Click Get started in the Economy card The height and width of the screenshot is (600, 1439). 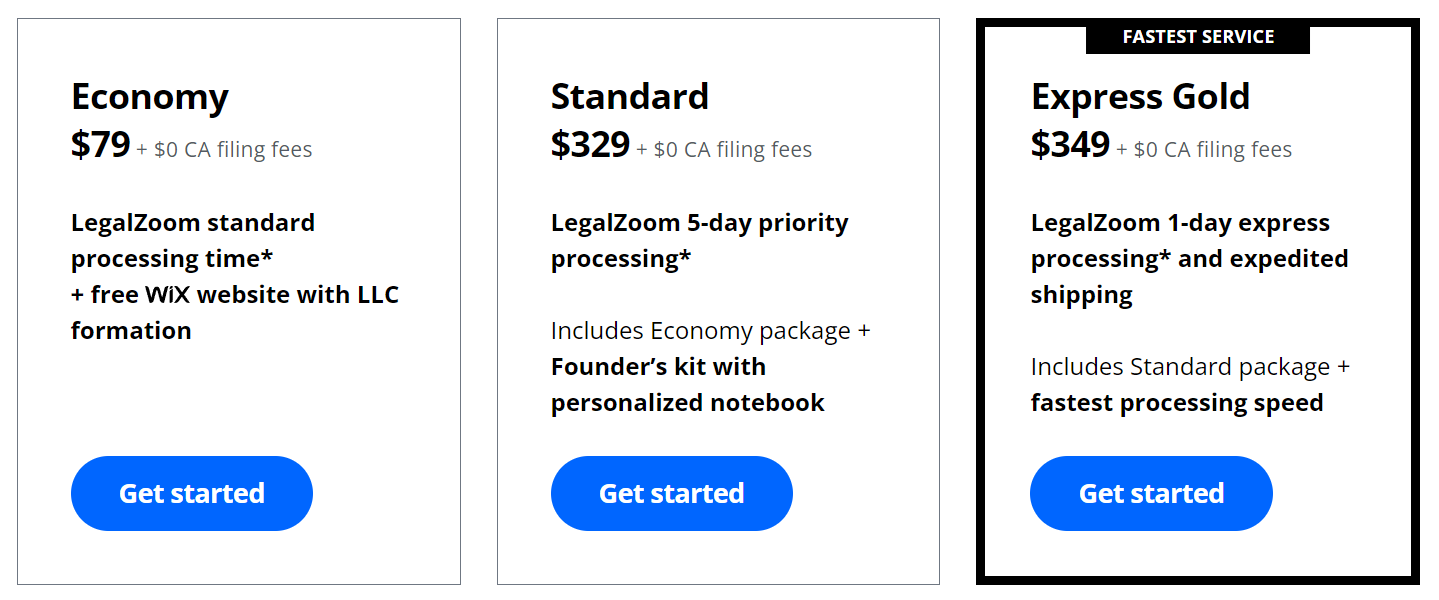192,493
